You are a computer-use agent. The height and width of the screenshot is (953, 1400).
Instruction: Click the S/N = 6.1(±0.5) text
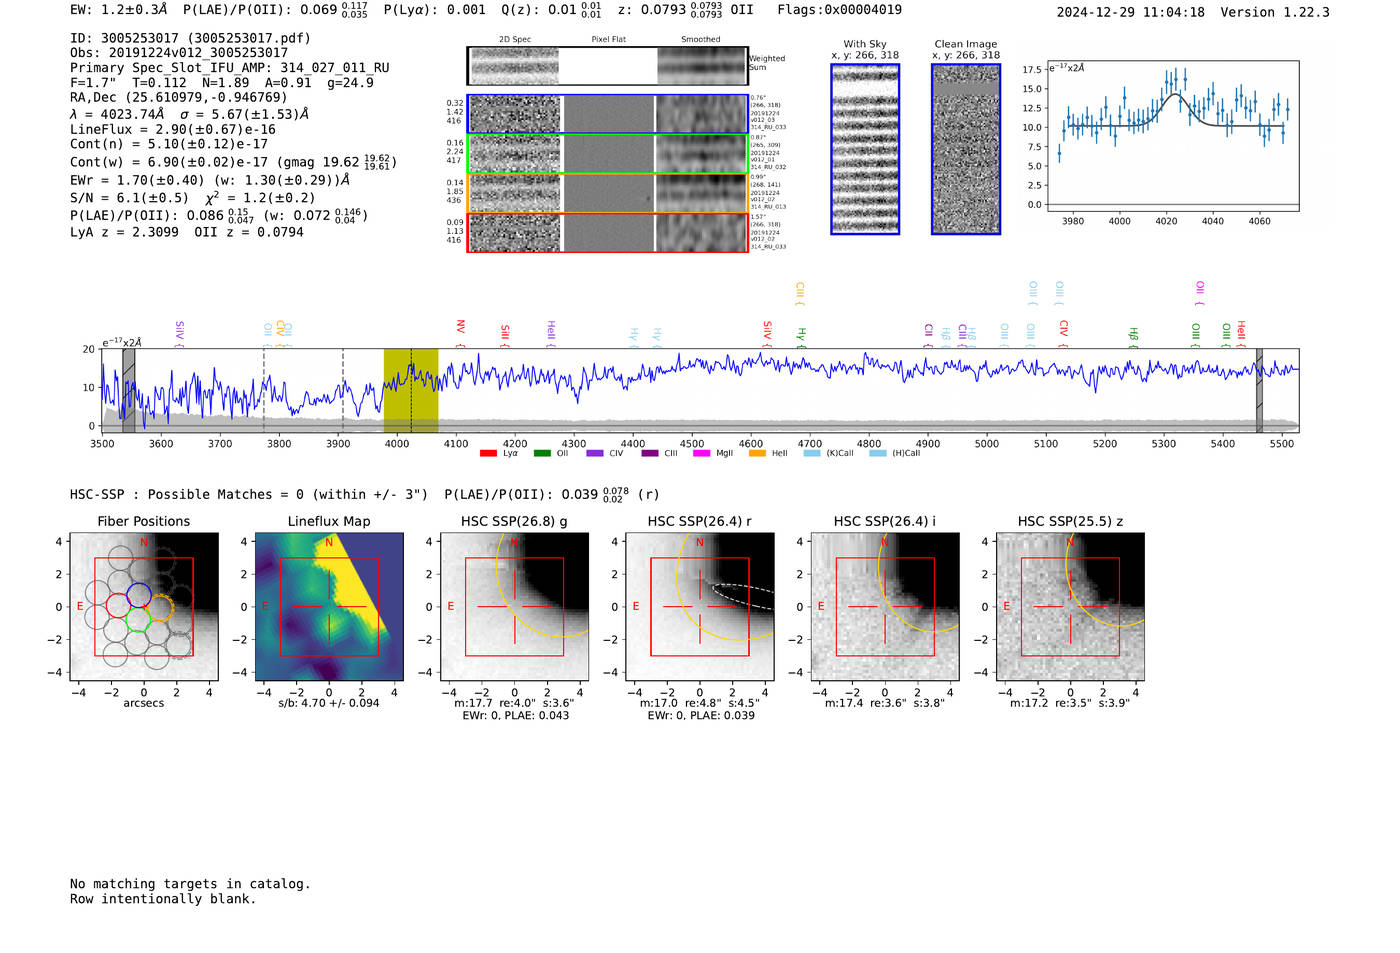coord(129,198)
